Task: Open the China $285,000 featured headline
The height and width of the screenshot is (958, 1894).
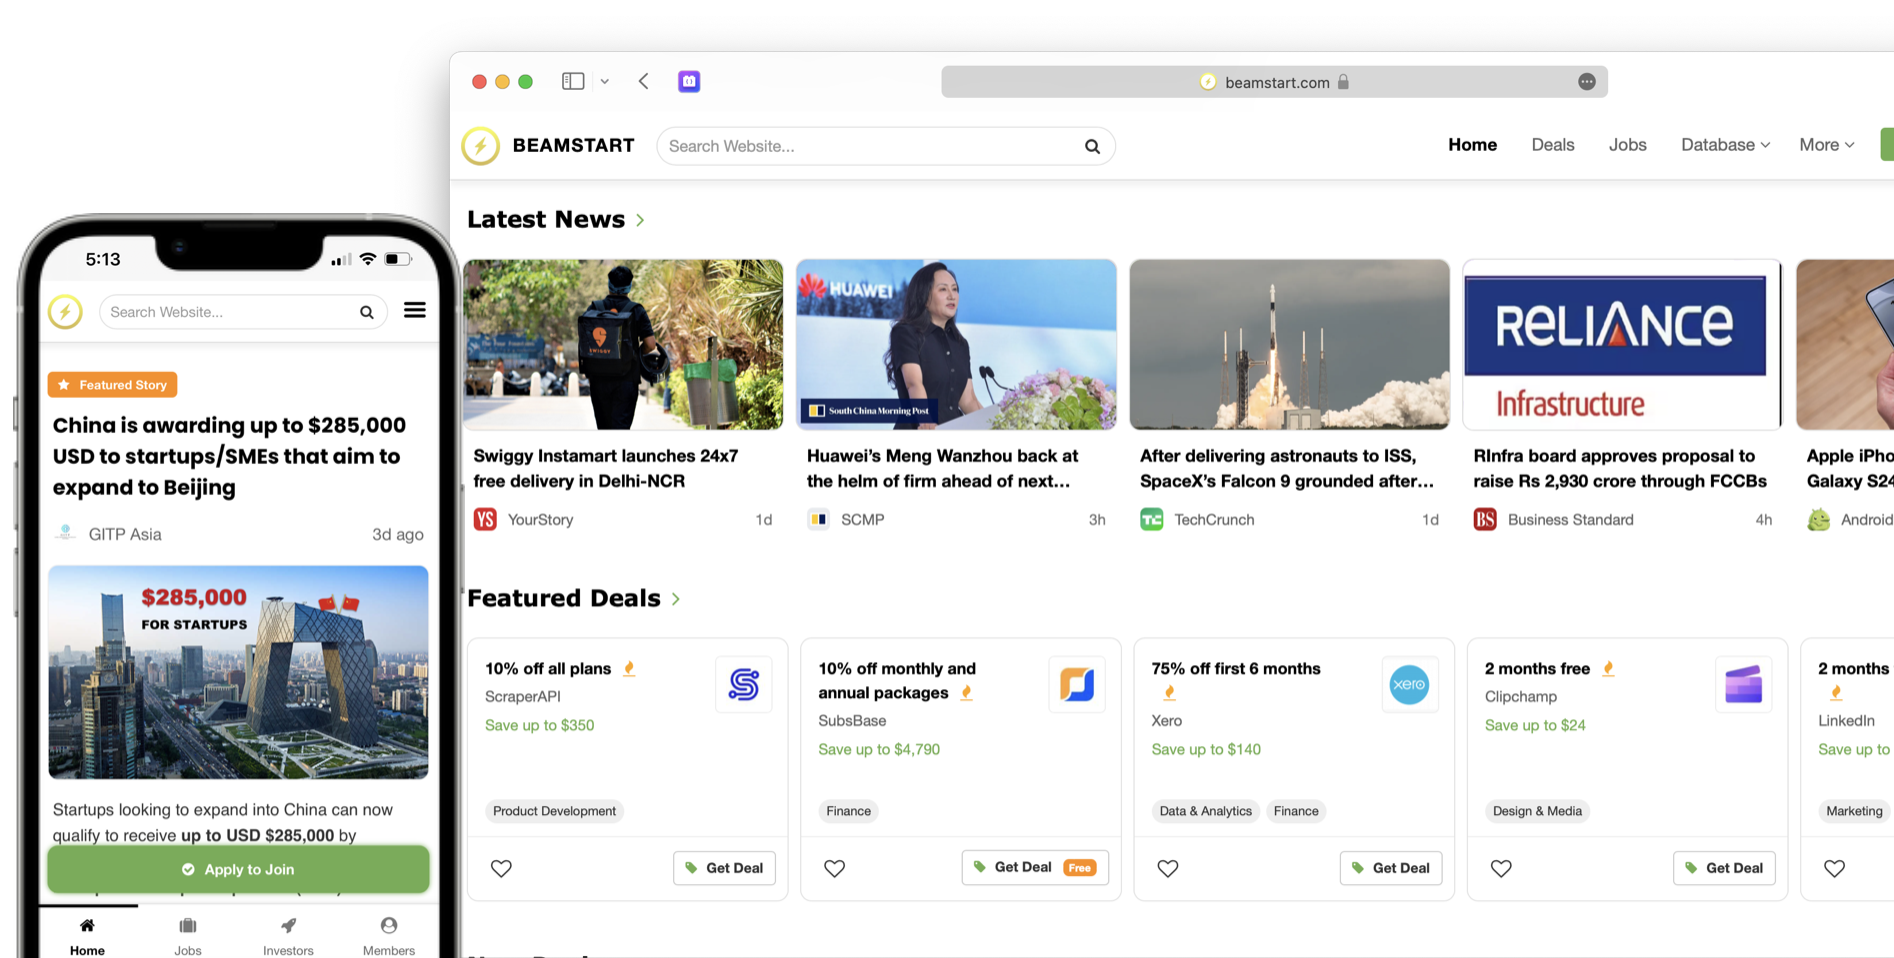Action: pos(229,456)
